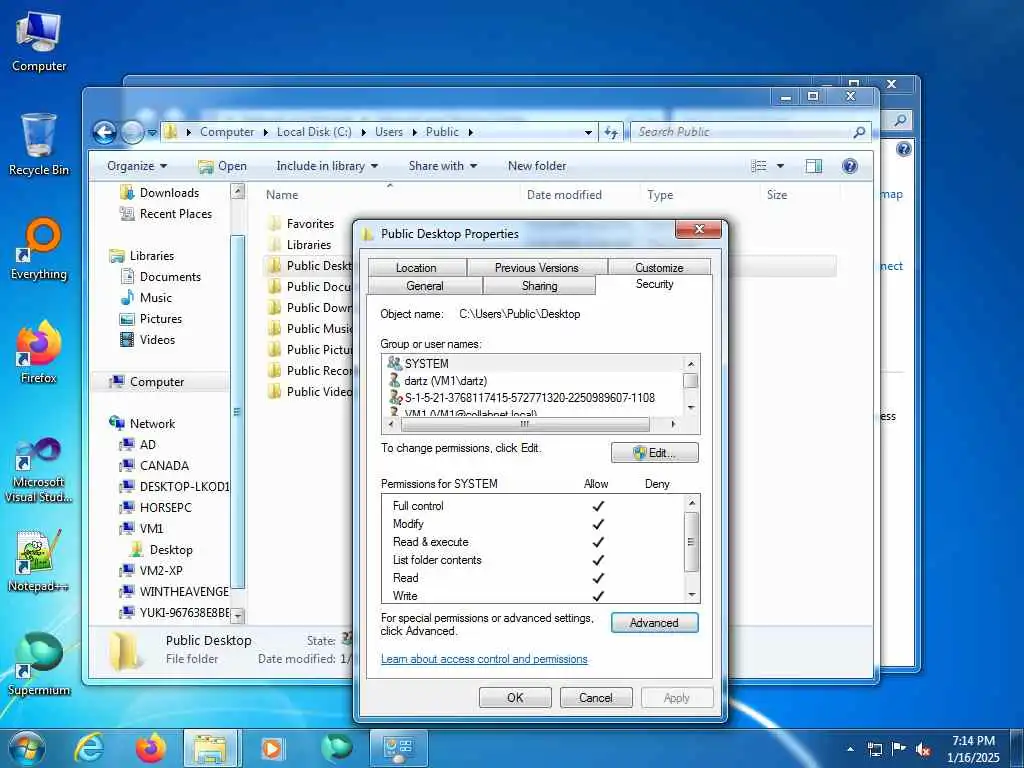The height and width of the screenshot is (768, 1024).
Task: Switch to the Sharing tab
Action: [x=539, y=286]
